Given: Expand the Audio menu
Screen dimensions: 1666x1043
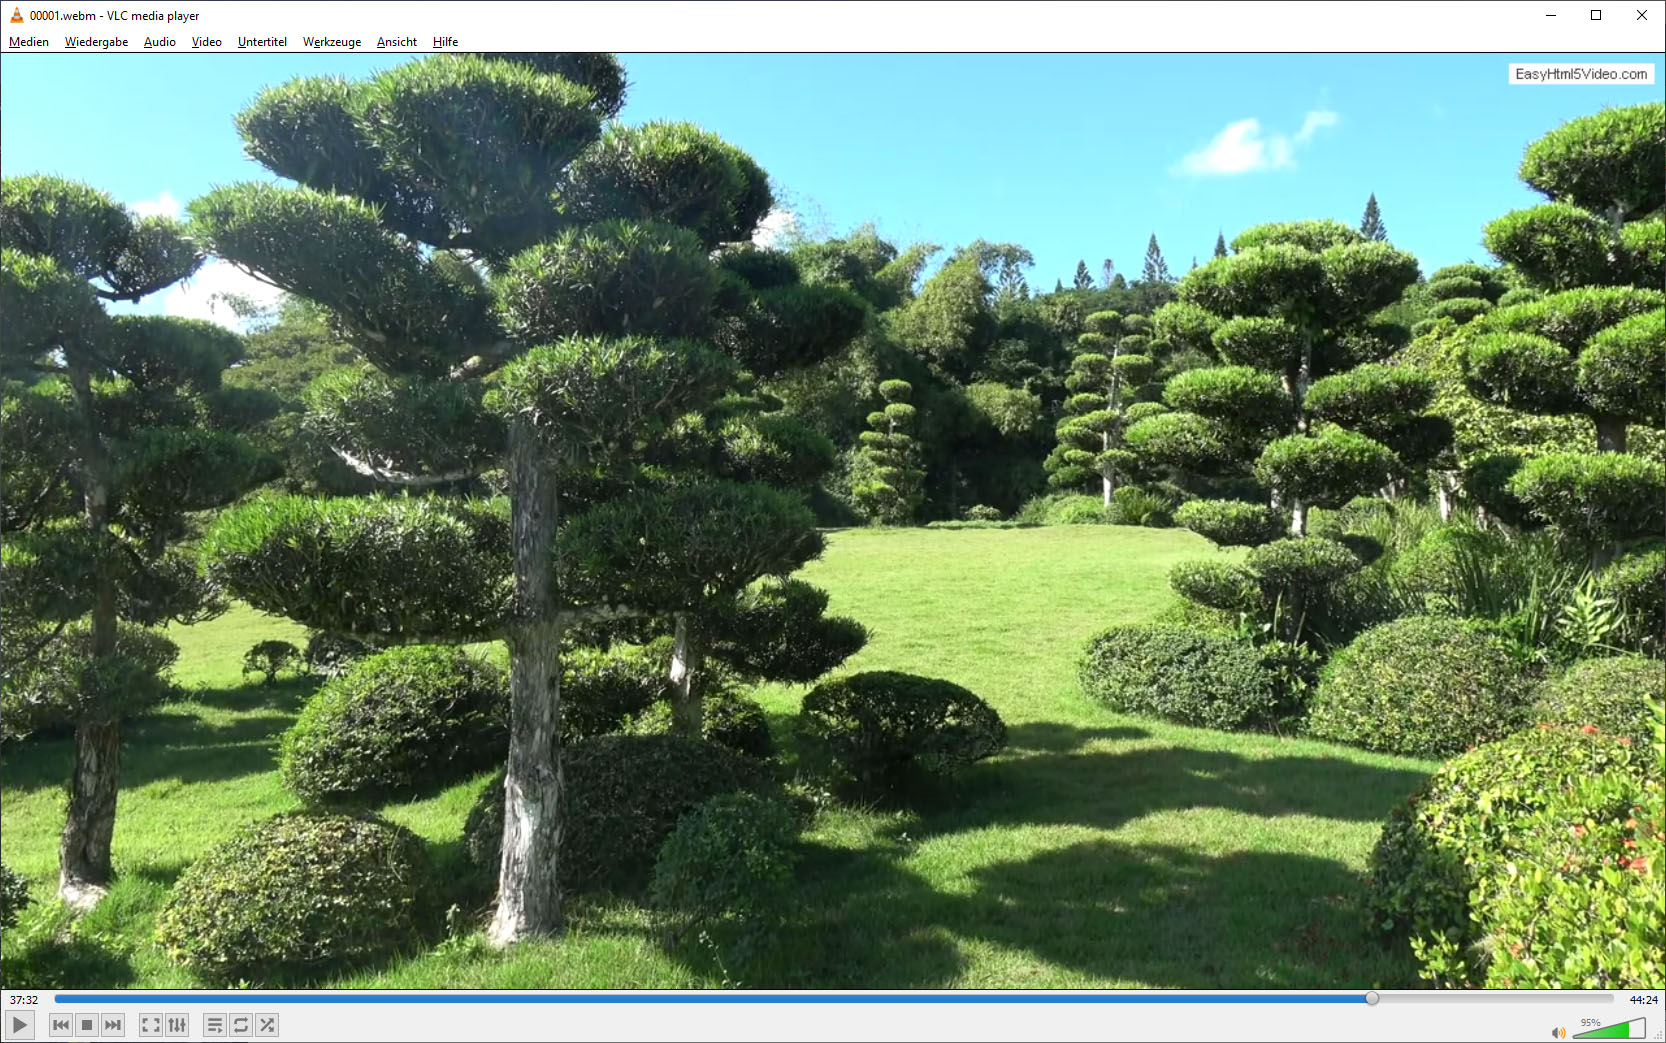Looking at the screenshot, I should pyautogui.click(x=159, y=42).
